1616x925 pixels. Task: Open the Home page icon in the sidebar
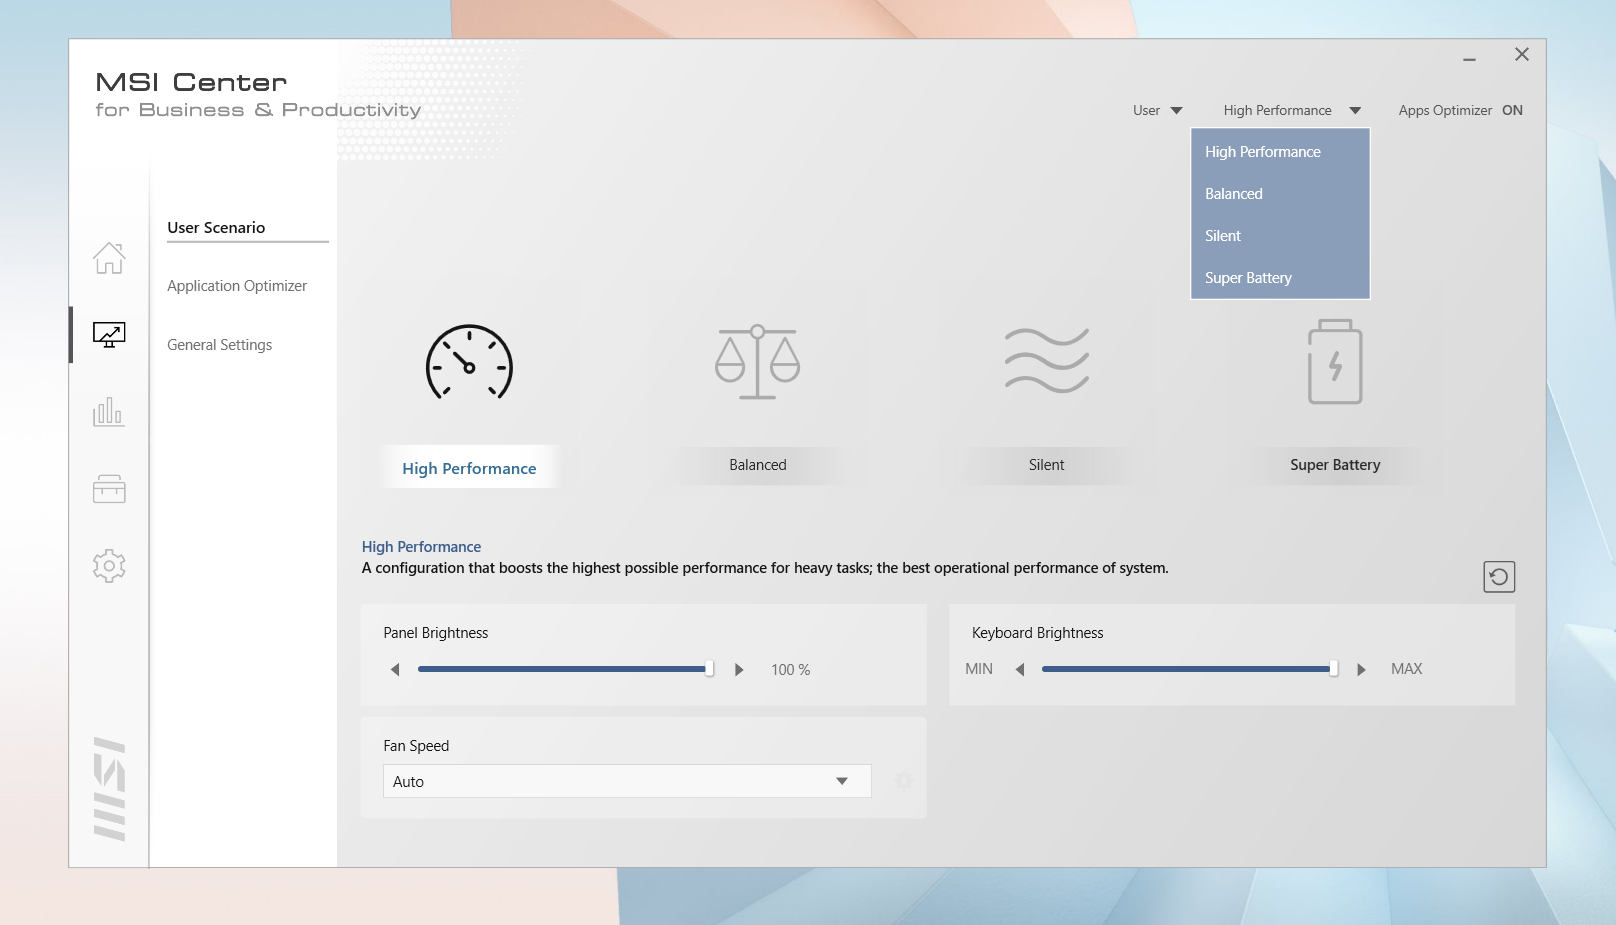click(109, 258)
